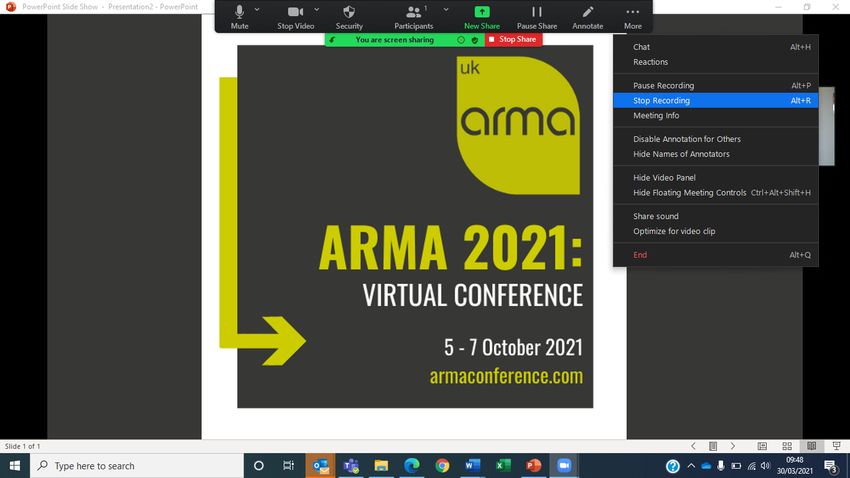Click the network signal icon on sharing bar

point(332,40)
